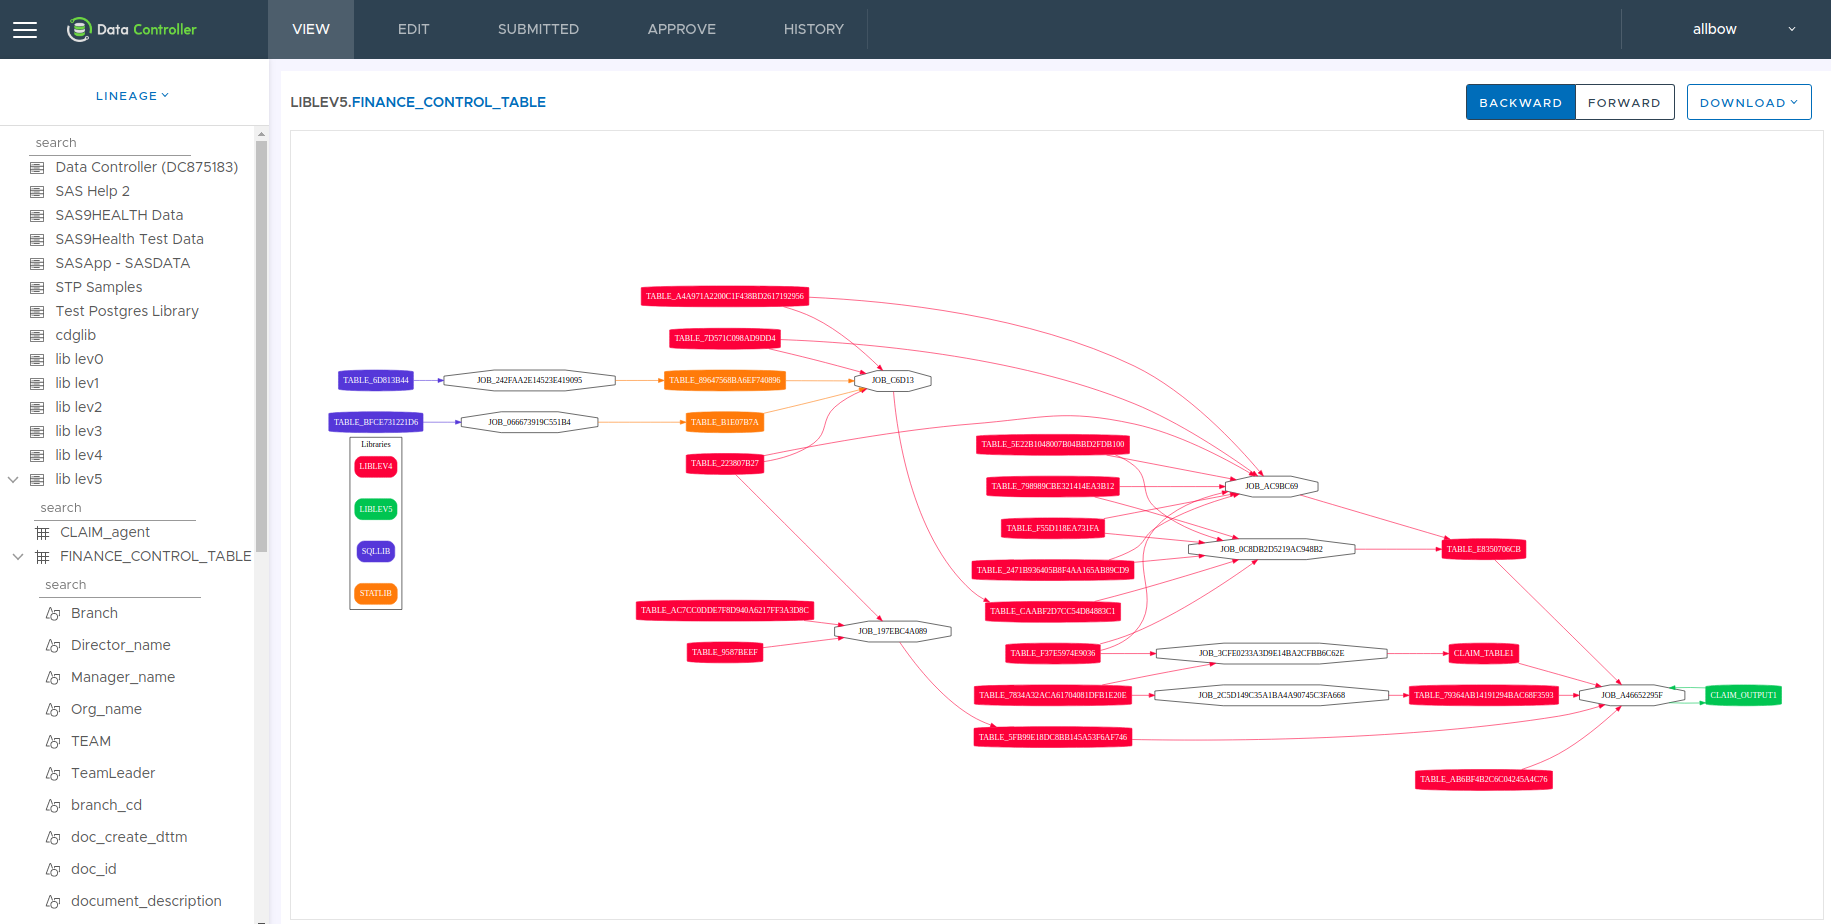
Task: Click the Data Controller logo icon
Action: pyautogui.click(x=79, y=30)
